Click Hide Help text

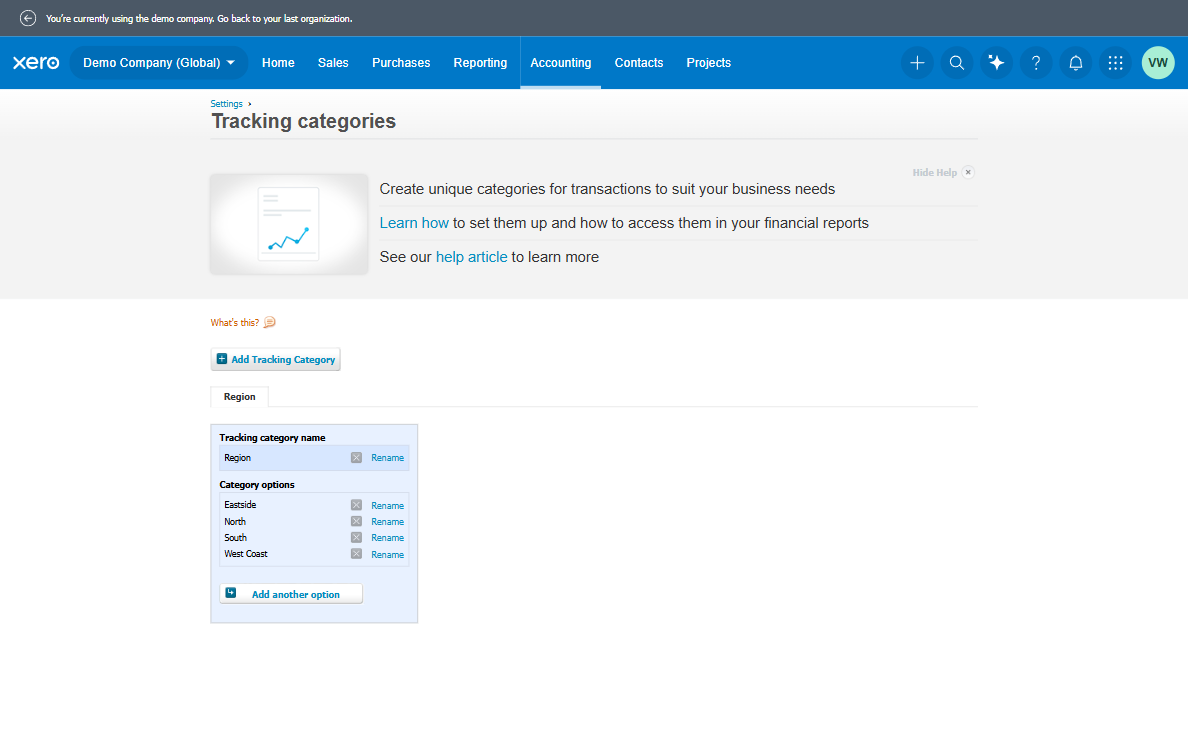[x=934, y=173]
